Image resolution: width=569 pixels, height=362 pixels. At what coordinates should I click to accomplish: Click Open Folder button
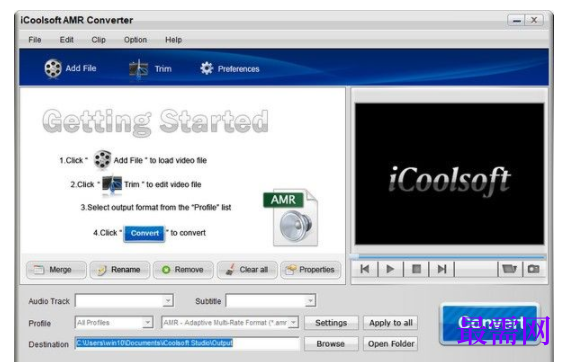pos(390,344)
